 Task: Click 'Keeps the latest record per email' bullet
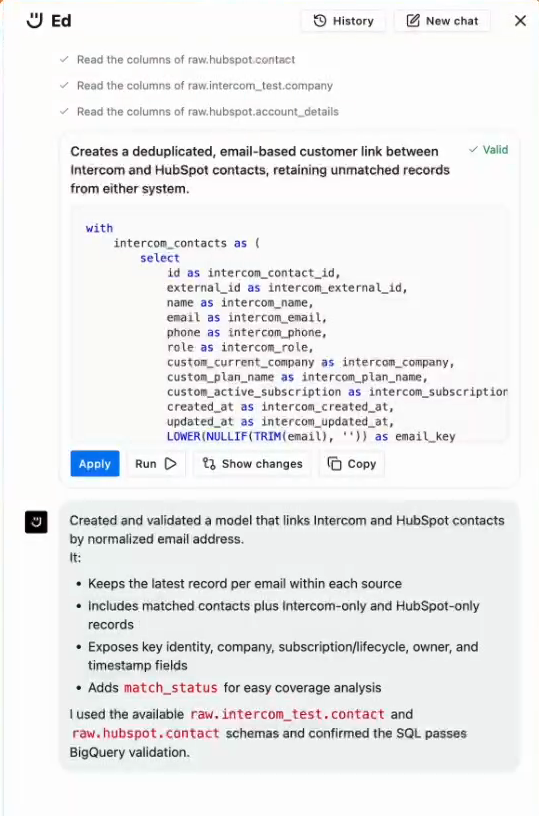click(x=245, y=583)
